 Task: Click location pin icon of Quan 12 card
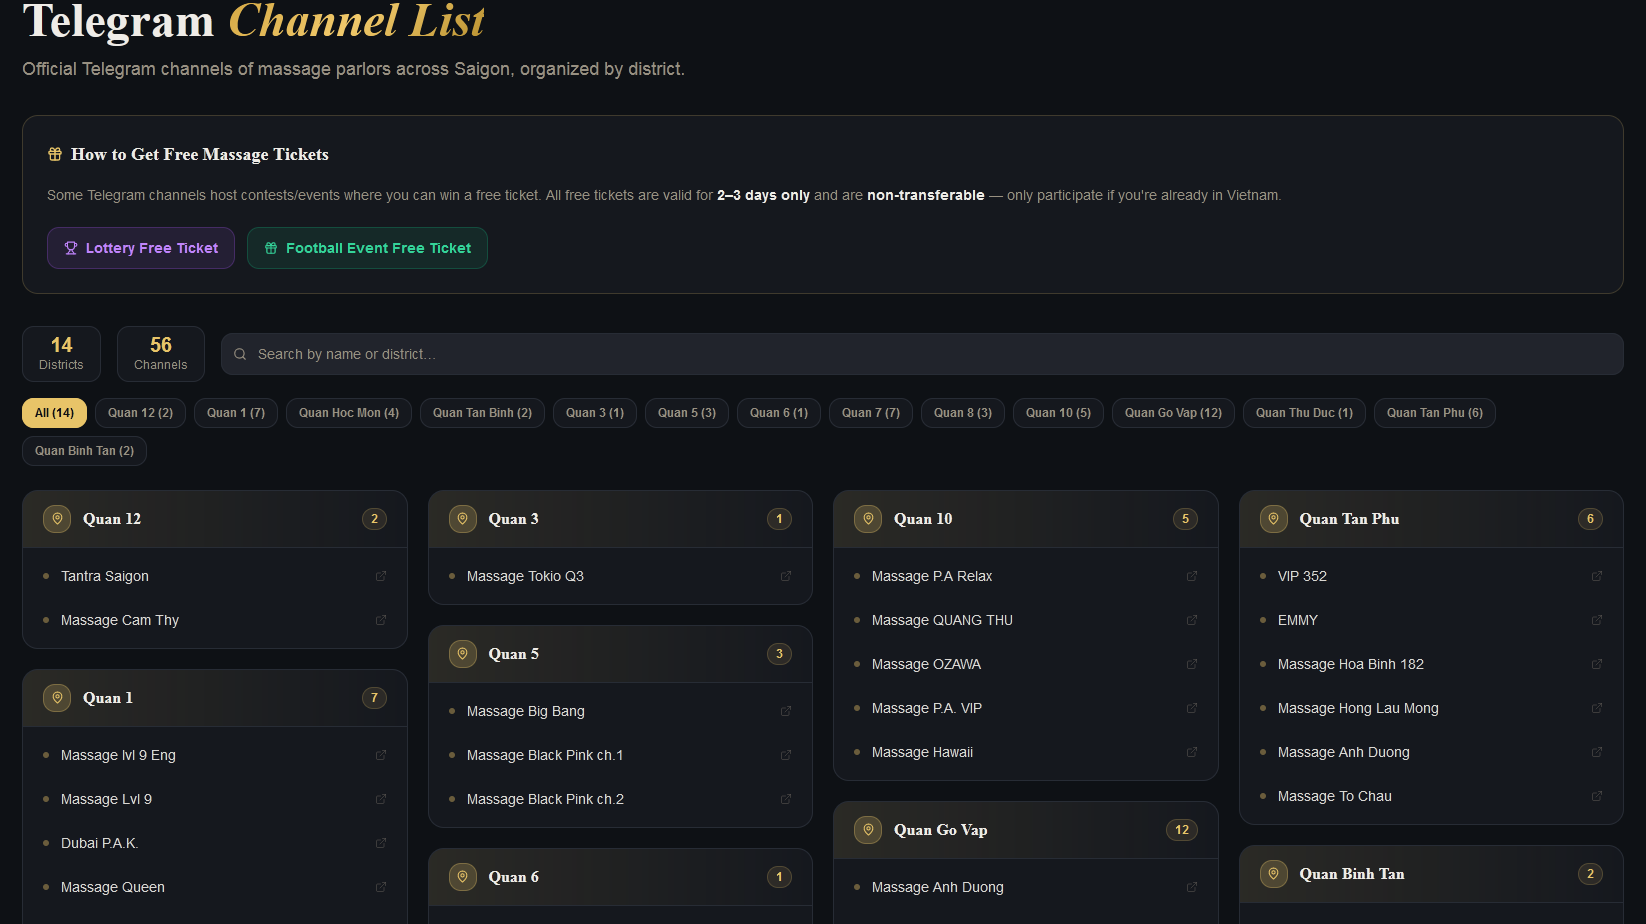[x=57, y=519]
